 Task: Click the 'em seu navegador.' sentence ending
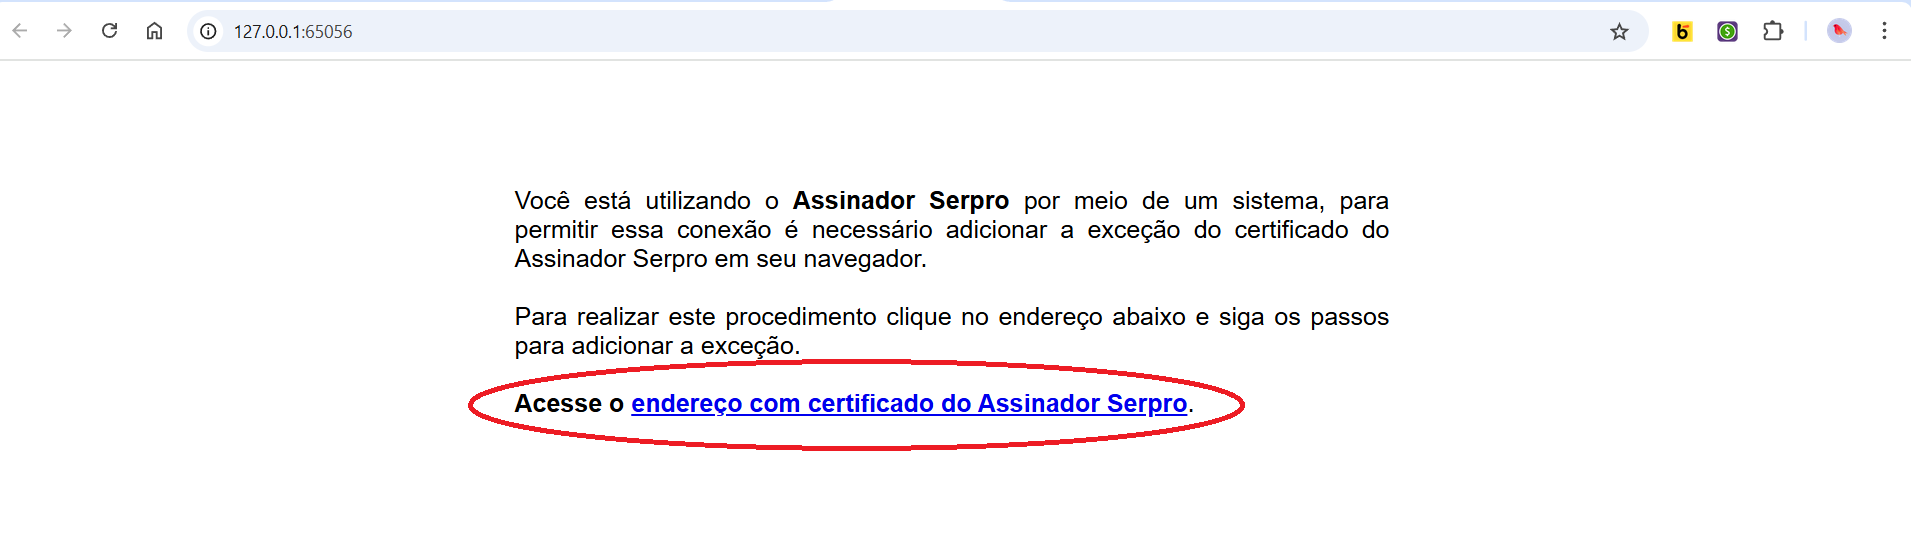pos(821,259)
